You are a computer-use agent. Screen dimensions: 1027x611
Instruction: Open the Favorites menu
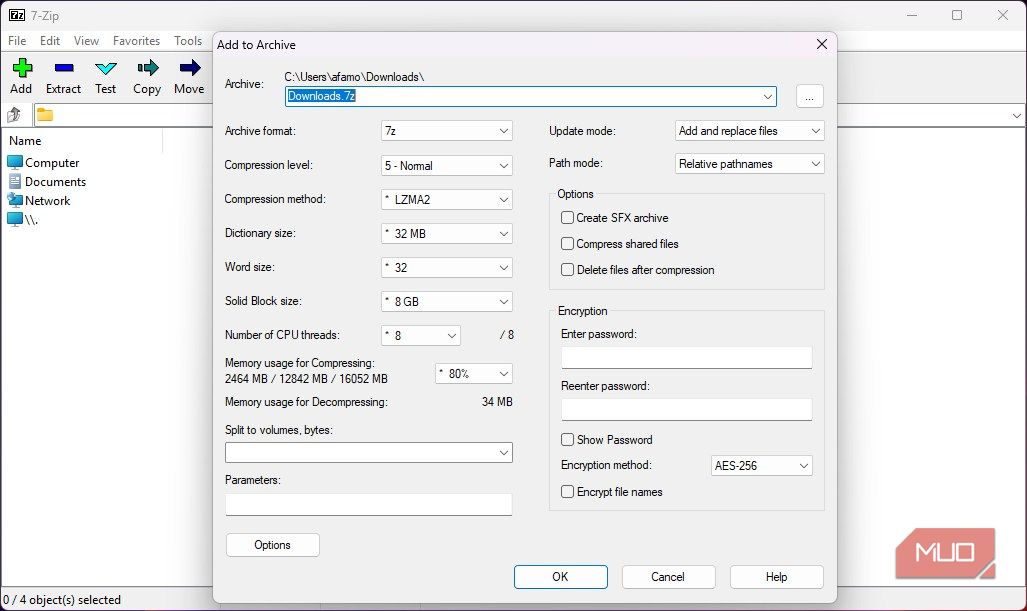click(x=136, y=41)
